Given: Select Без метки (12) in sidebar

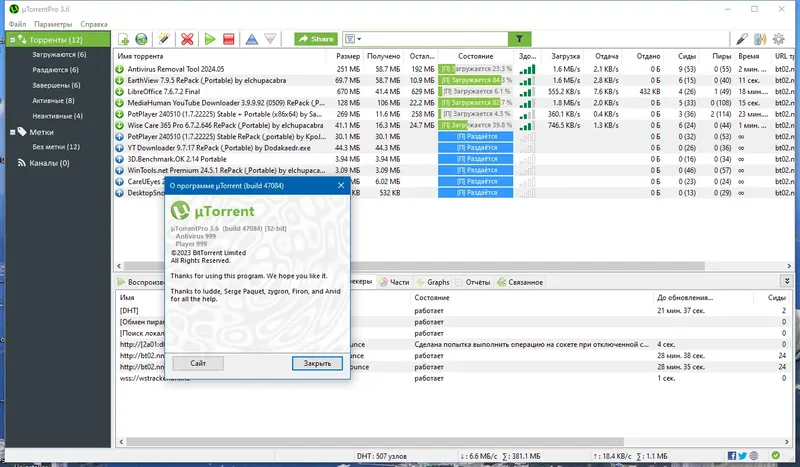Looking at the screenshot, I should click(x=56, y=147).
